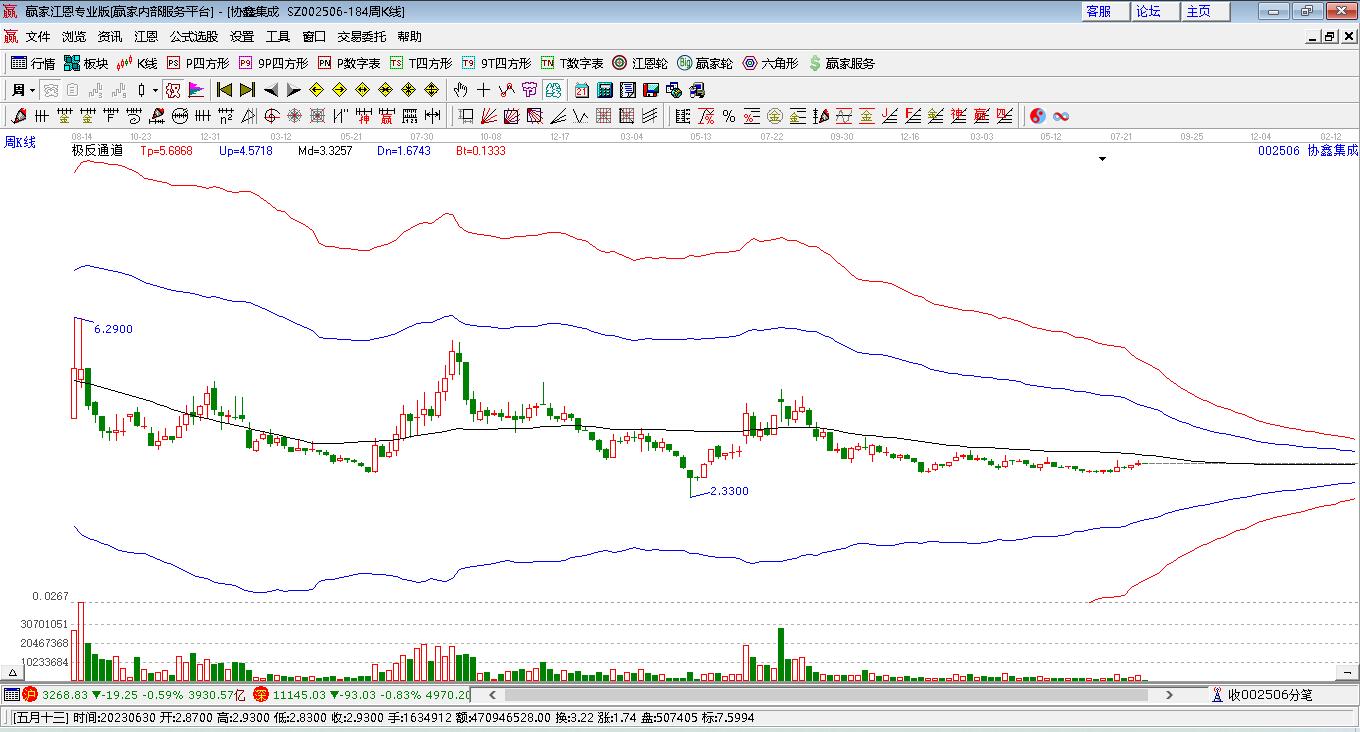
Task: Select the 六角形 hexagon tool
Action: point(769,63)
